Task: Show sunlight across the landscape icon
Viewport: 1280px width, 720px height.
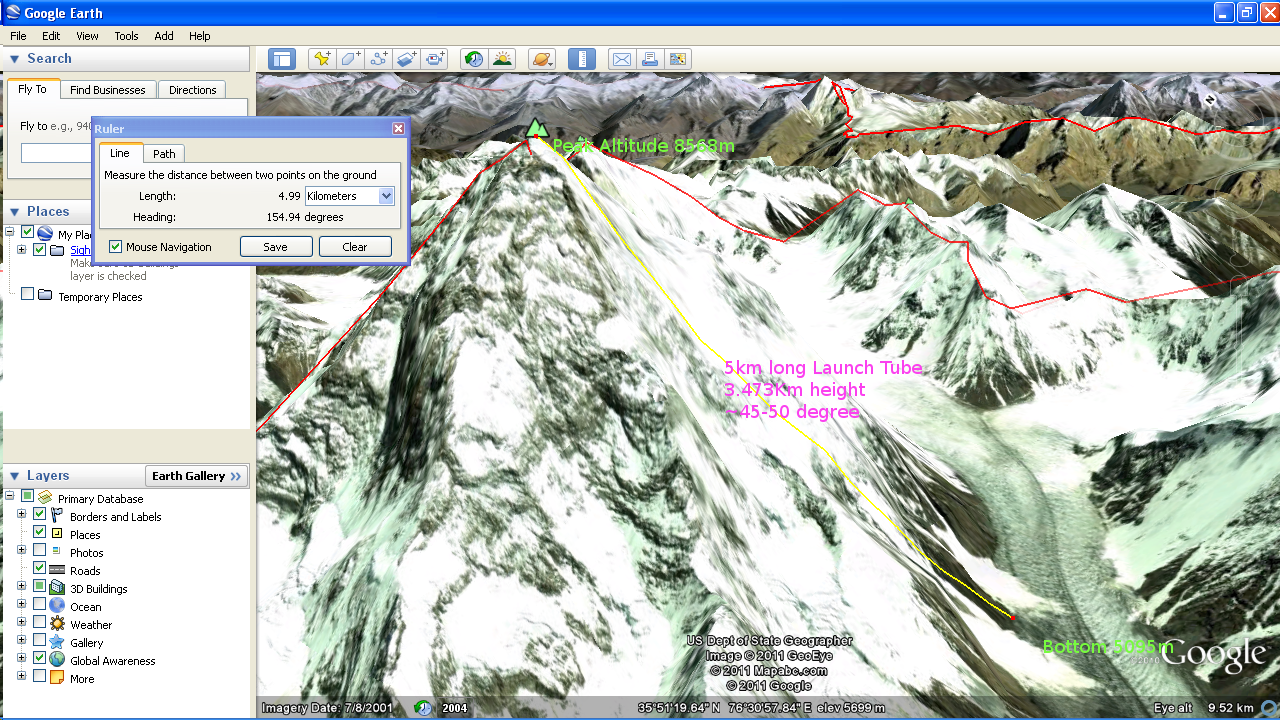Action: pos(502,59)
